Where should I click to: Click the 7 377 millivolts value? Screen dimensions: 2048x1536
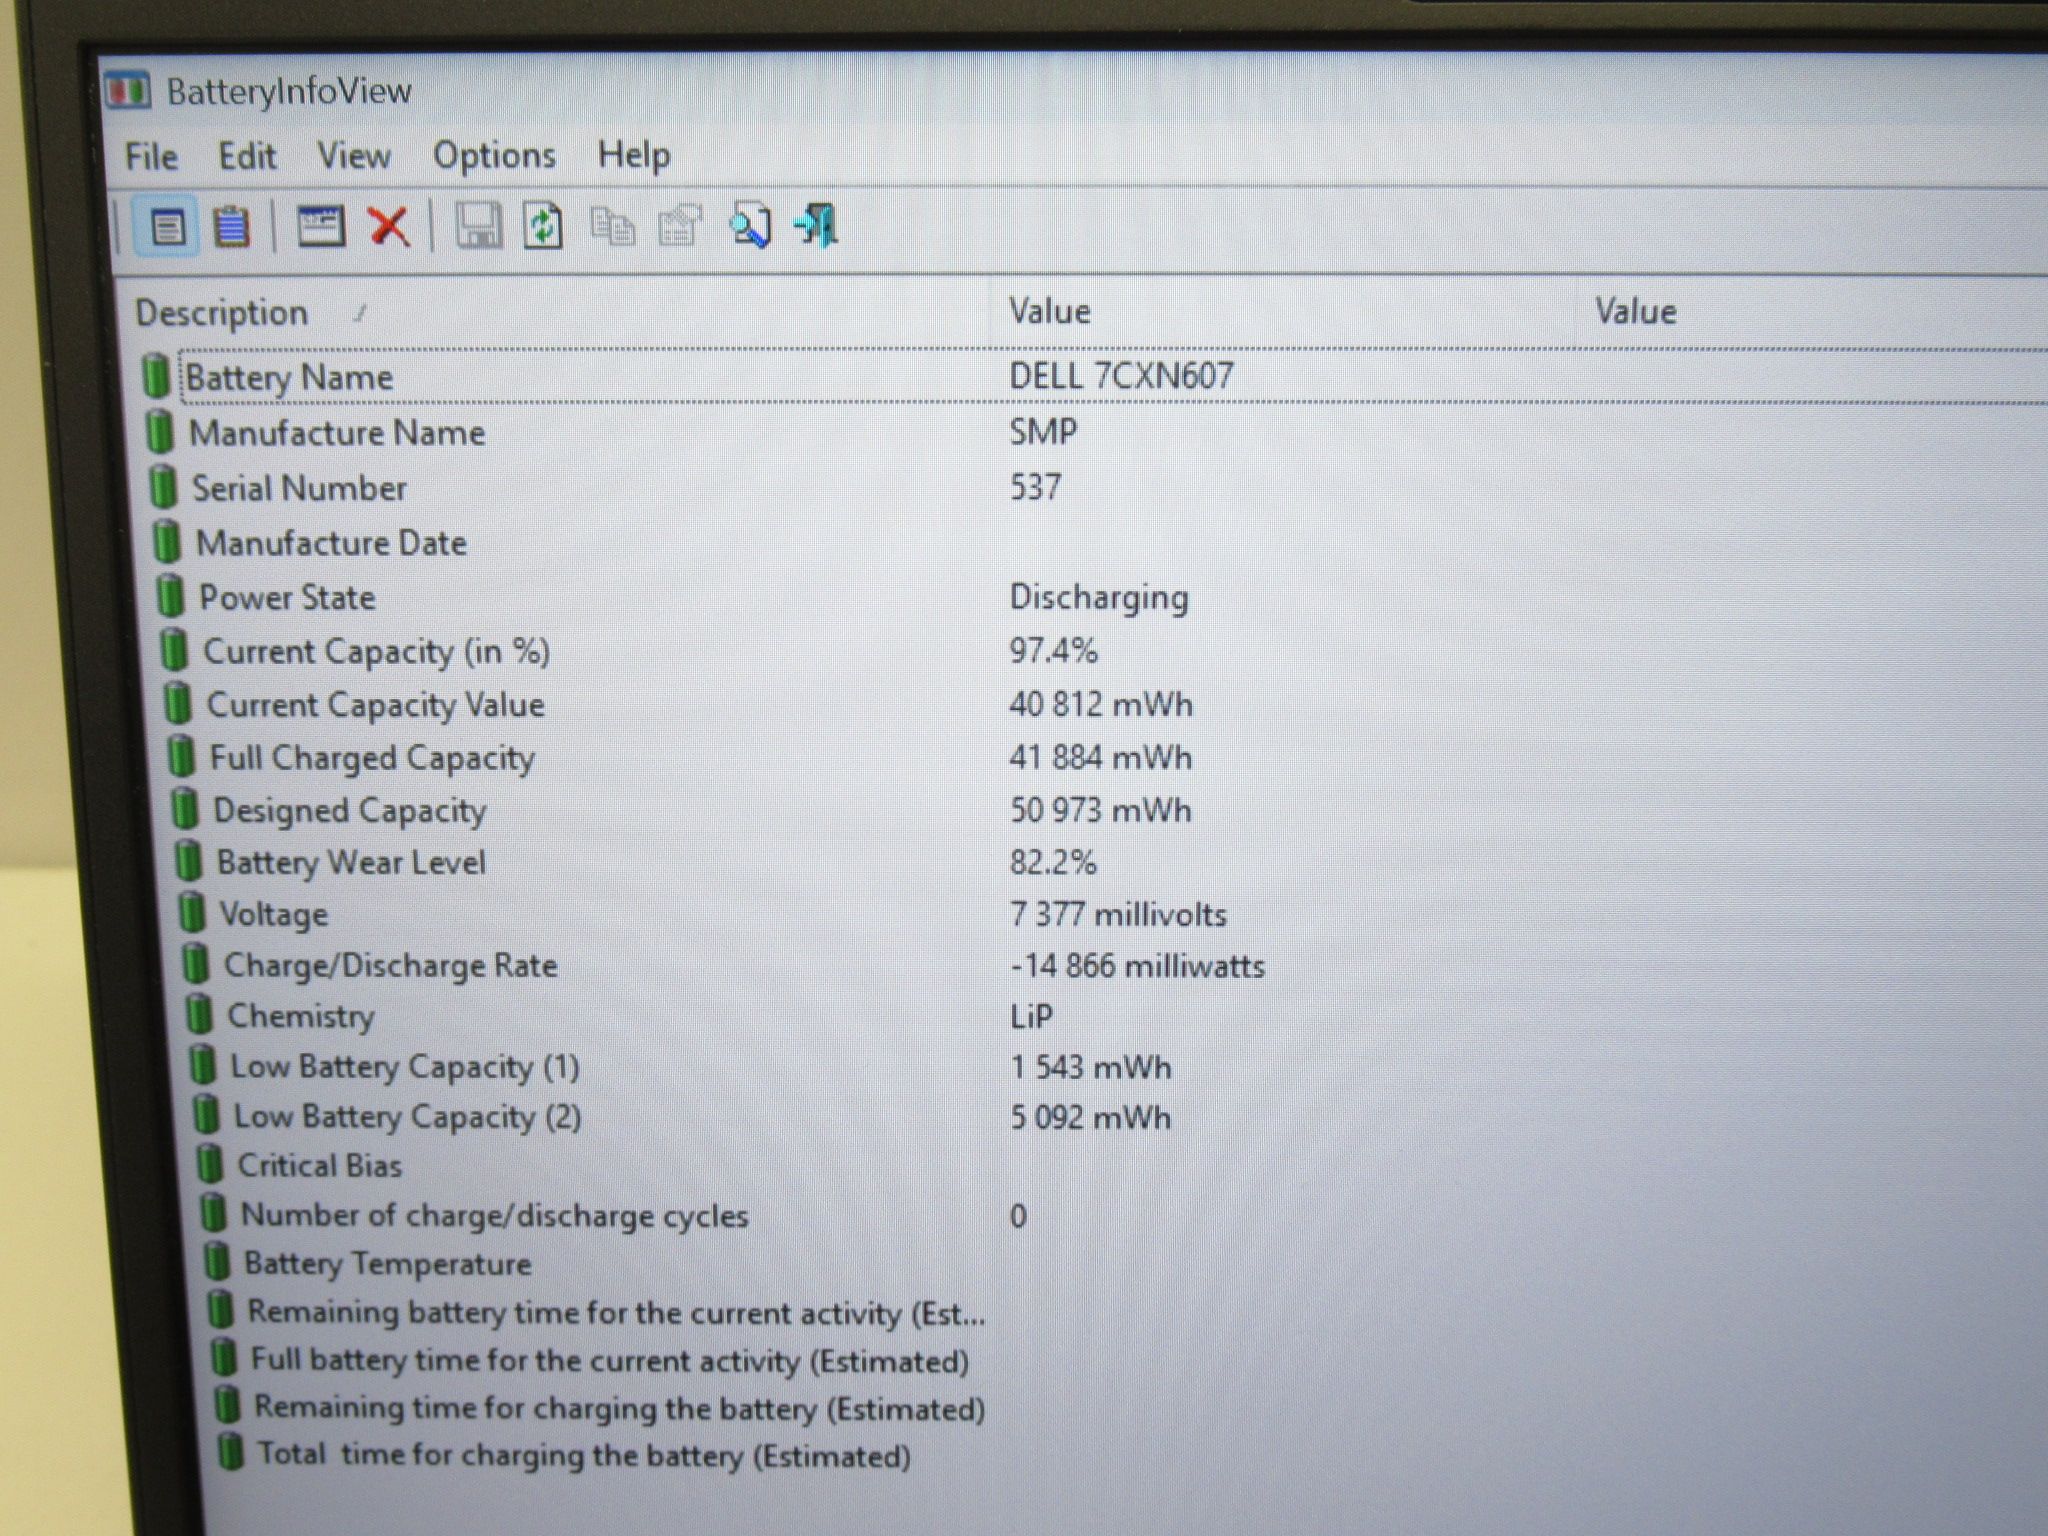tap(1117, 914)
